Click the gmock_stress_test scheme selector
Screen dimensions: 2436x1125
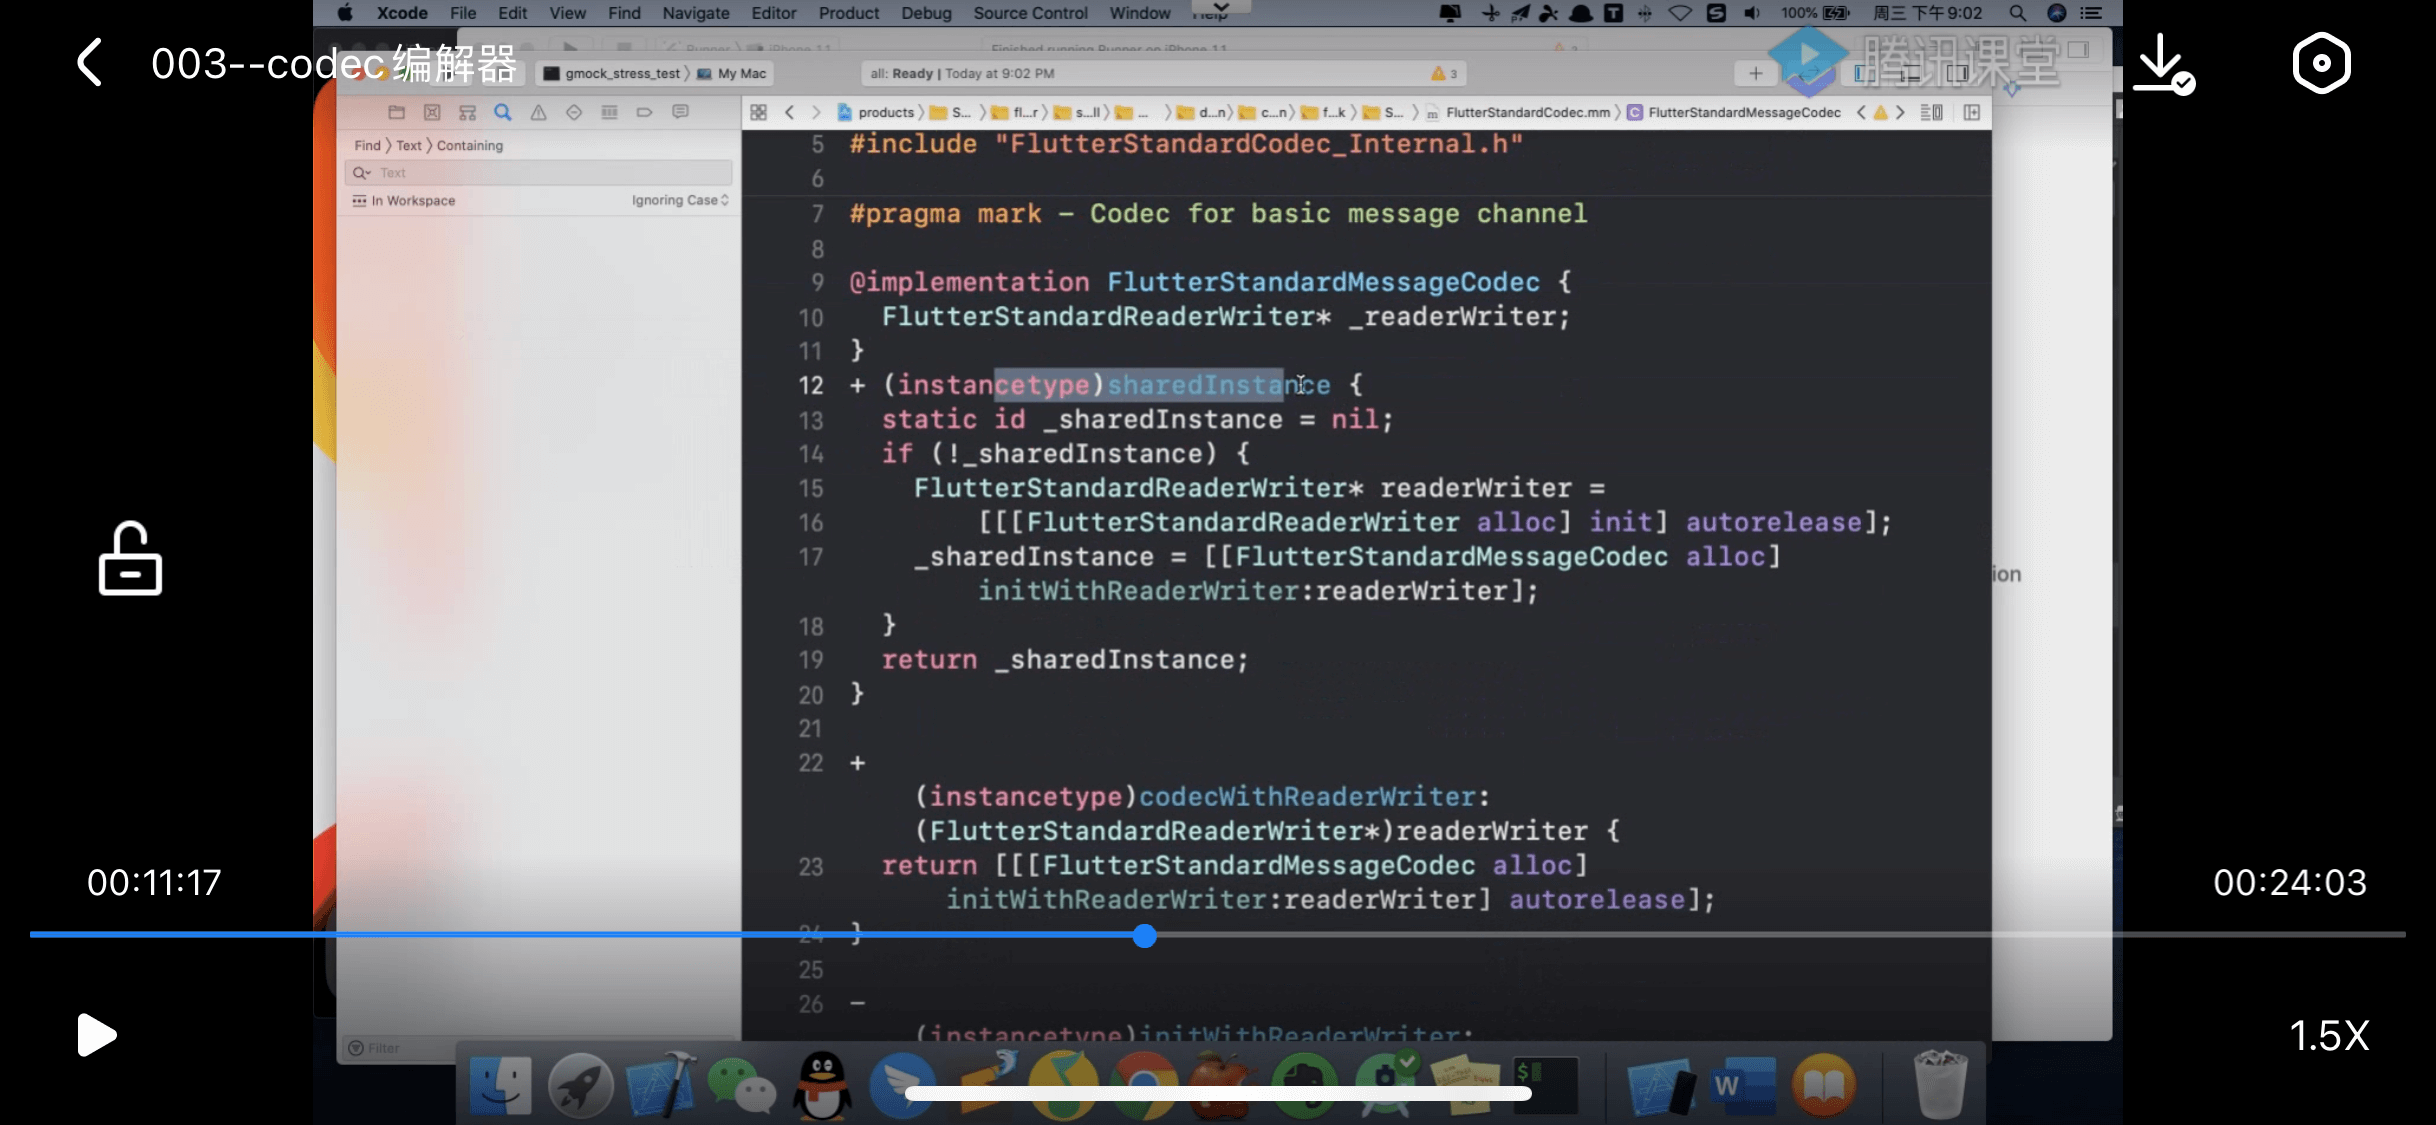(620, 73)
